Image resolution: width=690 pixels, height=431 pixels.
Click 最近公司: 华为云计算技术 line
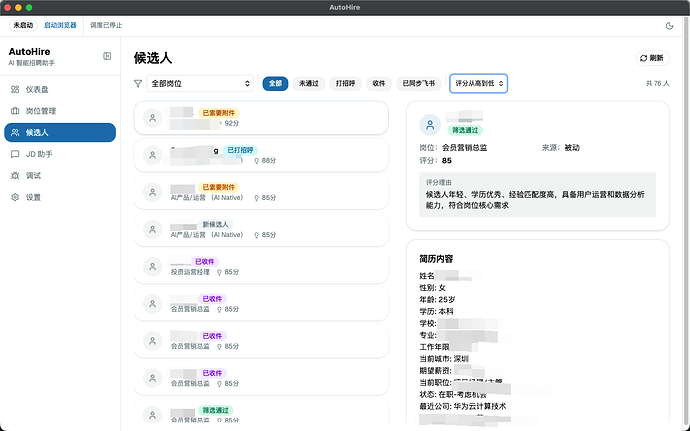(x=463, y=406)
